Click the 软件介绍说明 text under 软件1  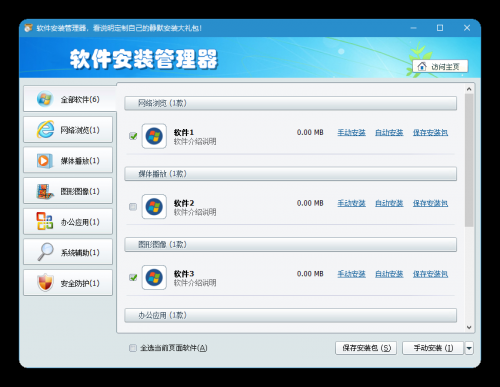[x=195, y=142]
